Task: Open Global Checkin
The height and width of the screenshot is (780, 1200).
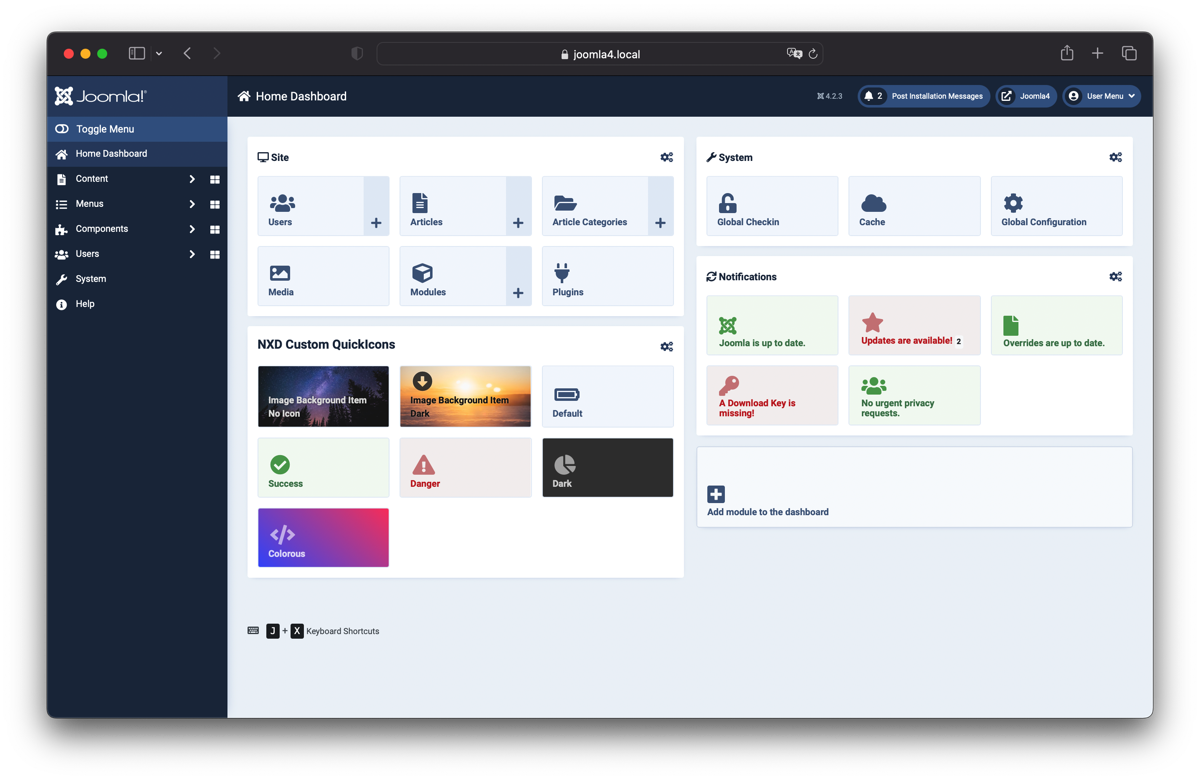Action: pos(772,206)
